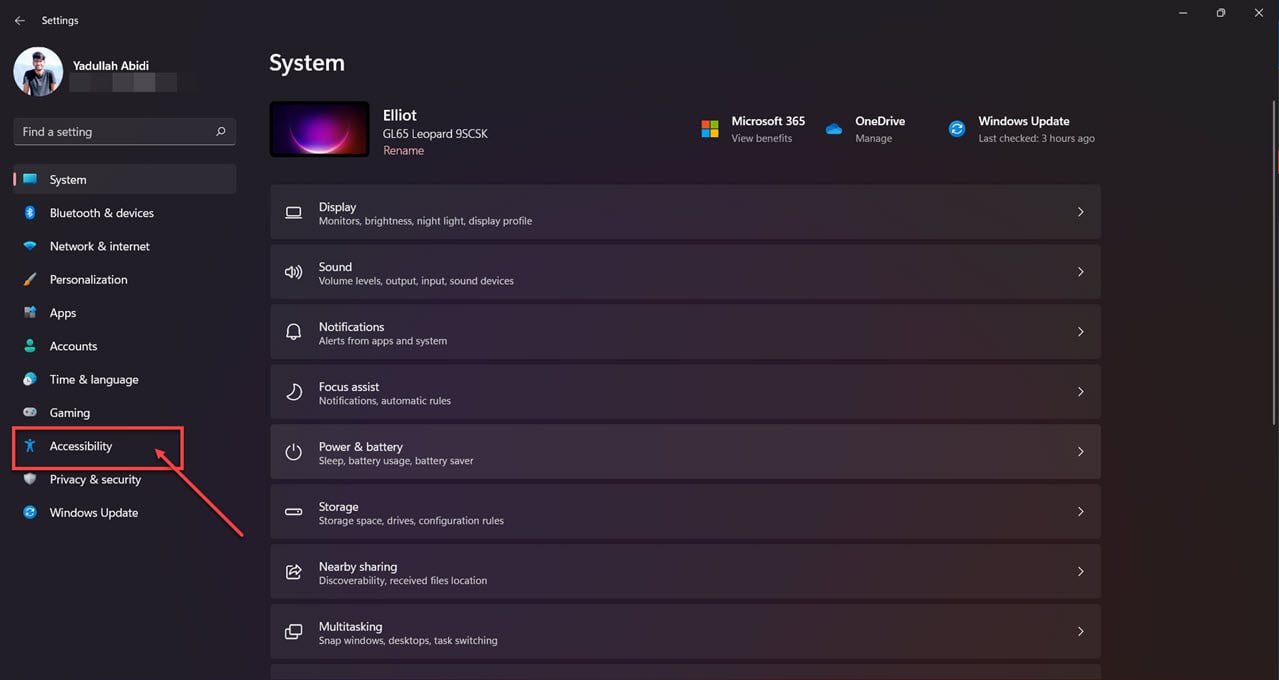
Task: Click the Bluetooth & devices icon
Action: 30,213
